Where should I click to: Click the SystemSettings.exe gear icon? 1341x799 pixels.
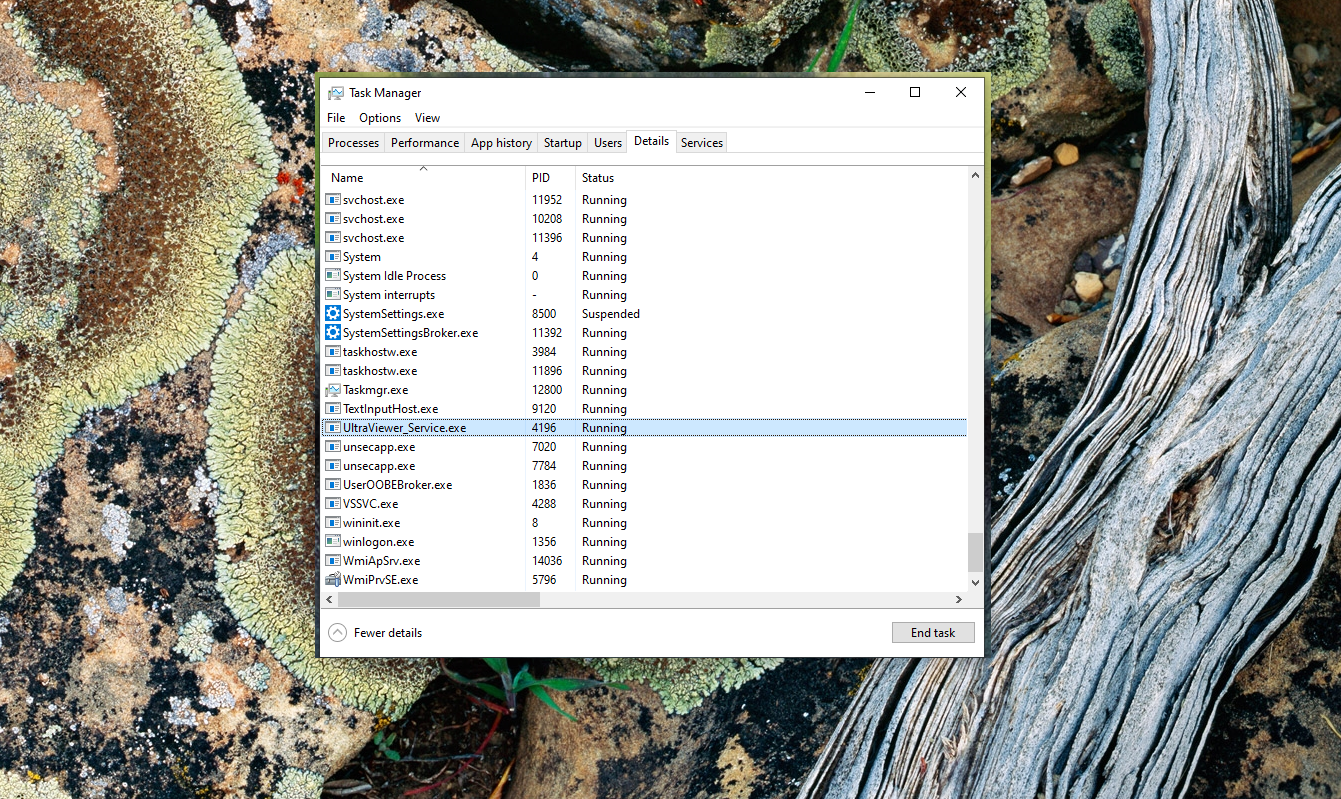[333, 314]
